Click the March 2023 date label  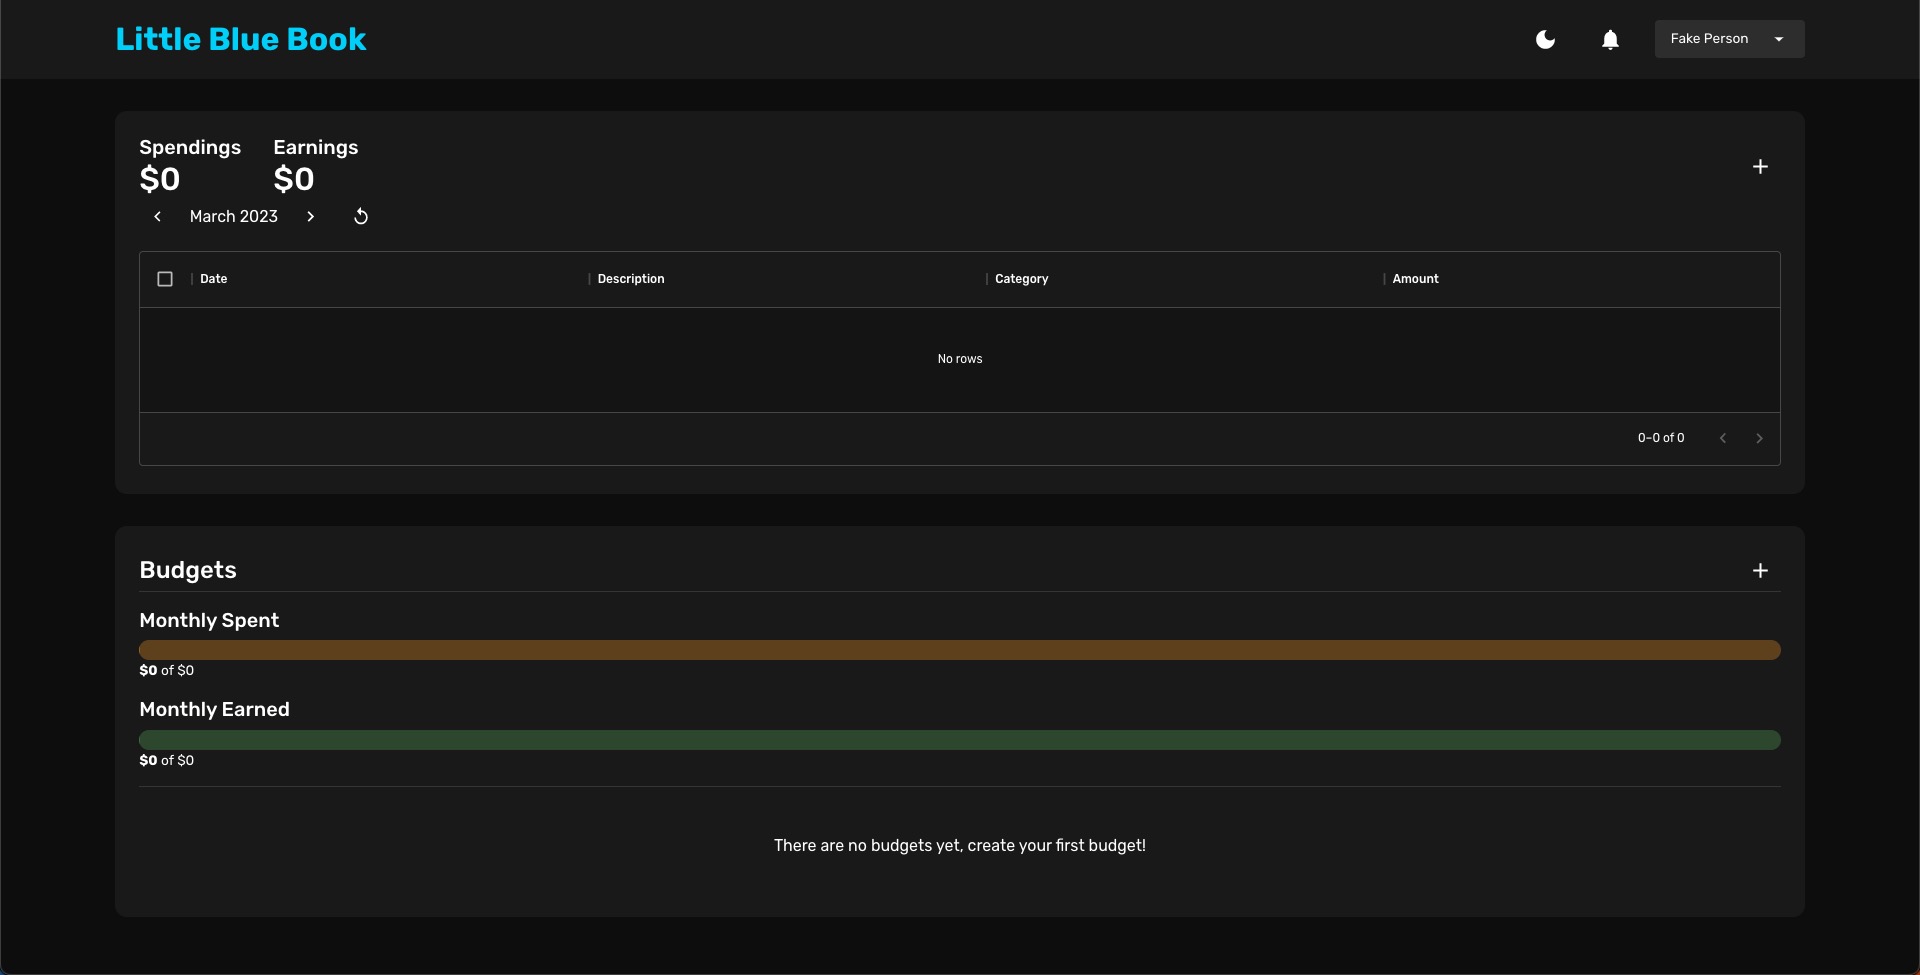tap(234, 216)
